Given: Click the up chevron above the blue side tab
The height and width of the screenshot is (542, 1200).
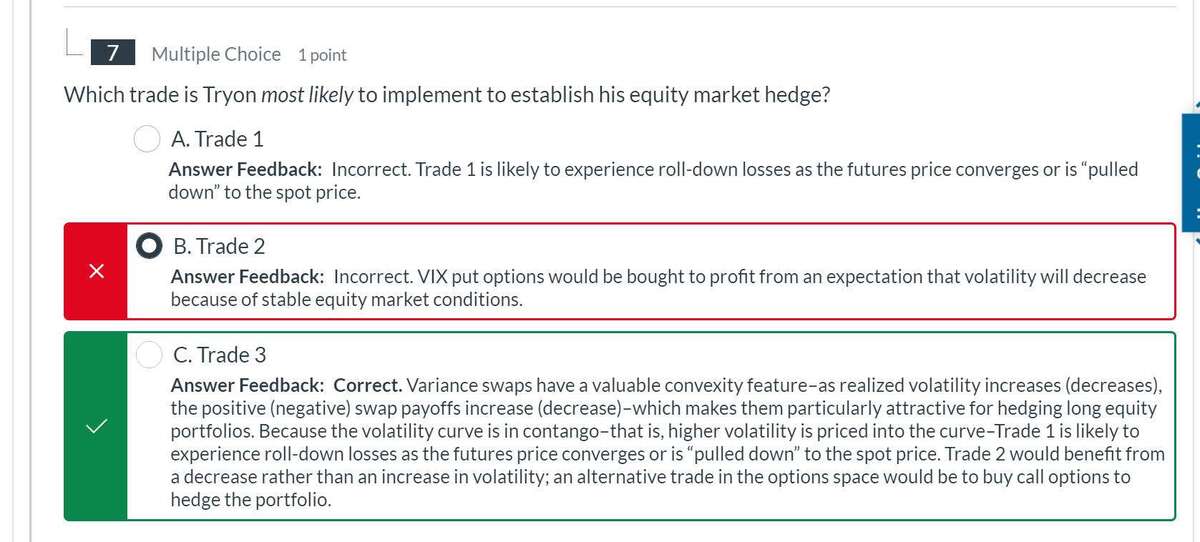Looking at the screenshot, I should click(1194, 106).
